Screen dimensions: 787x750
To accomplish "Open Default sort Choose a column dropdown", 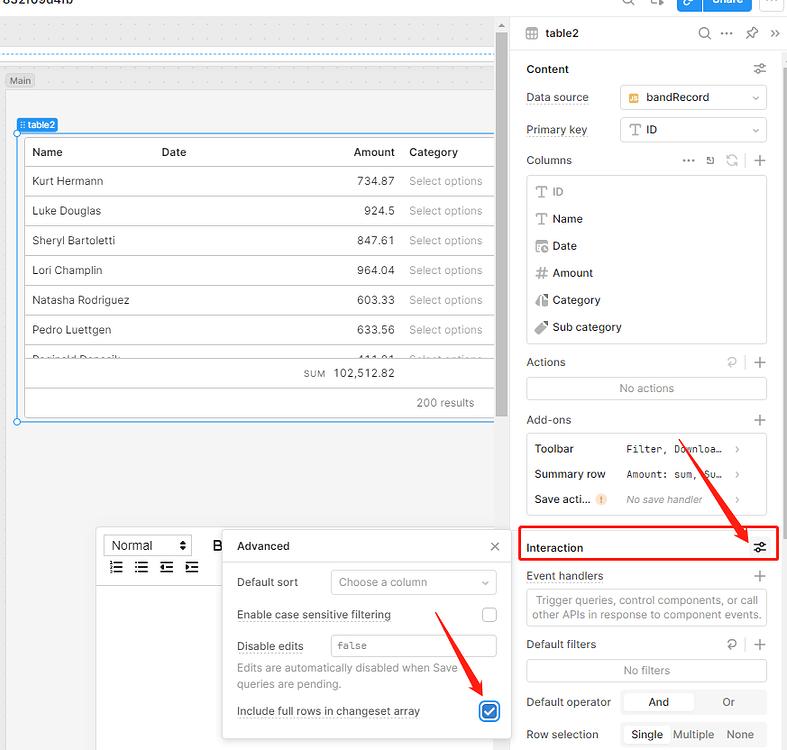I will [414, 582].
